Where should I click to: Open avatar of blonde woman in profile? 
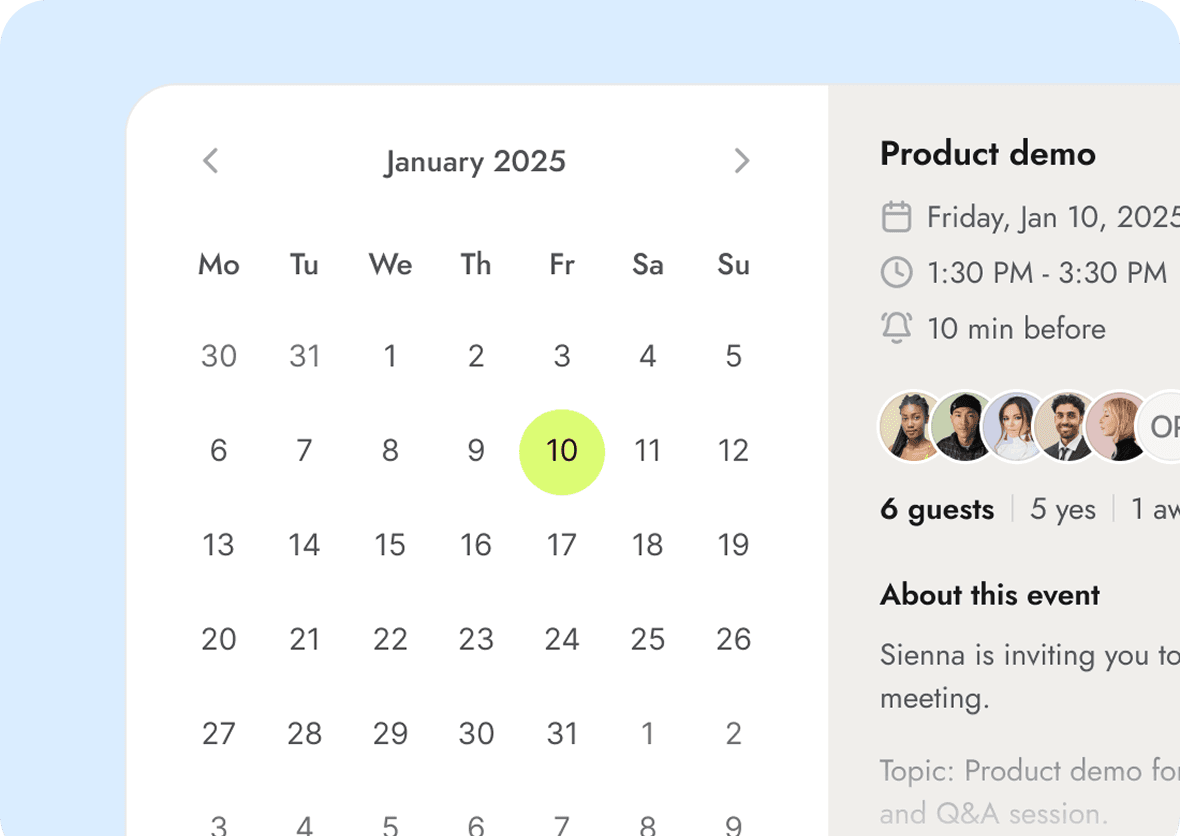[1118, 426]
